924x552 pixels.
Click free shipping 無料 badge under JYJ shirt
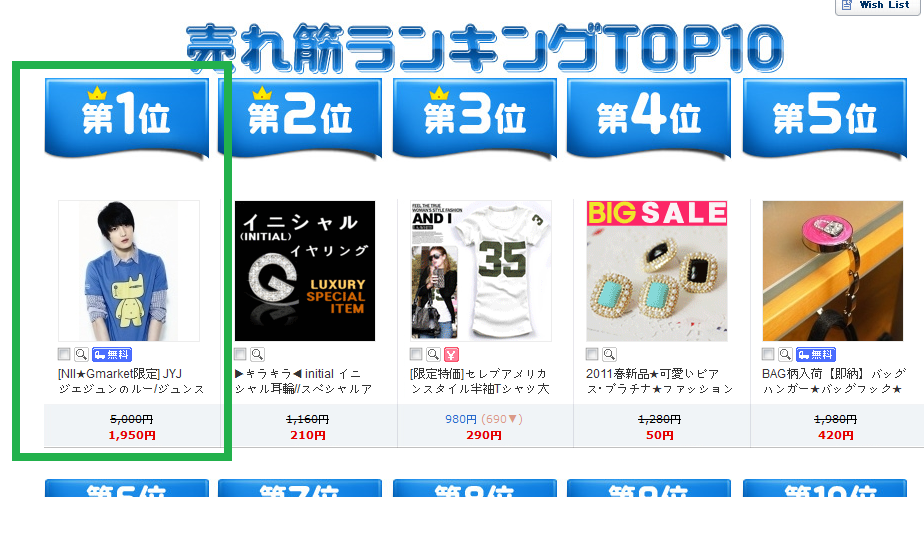112,354
